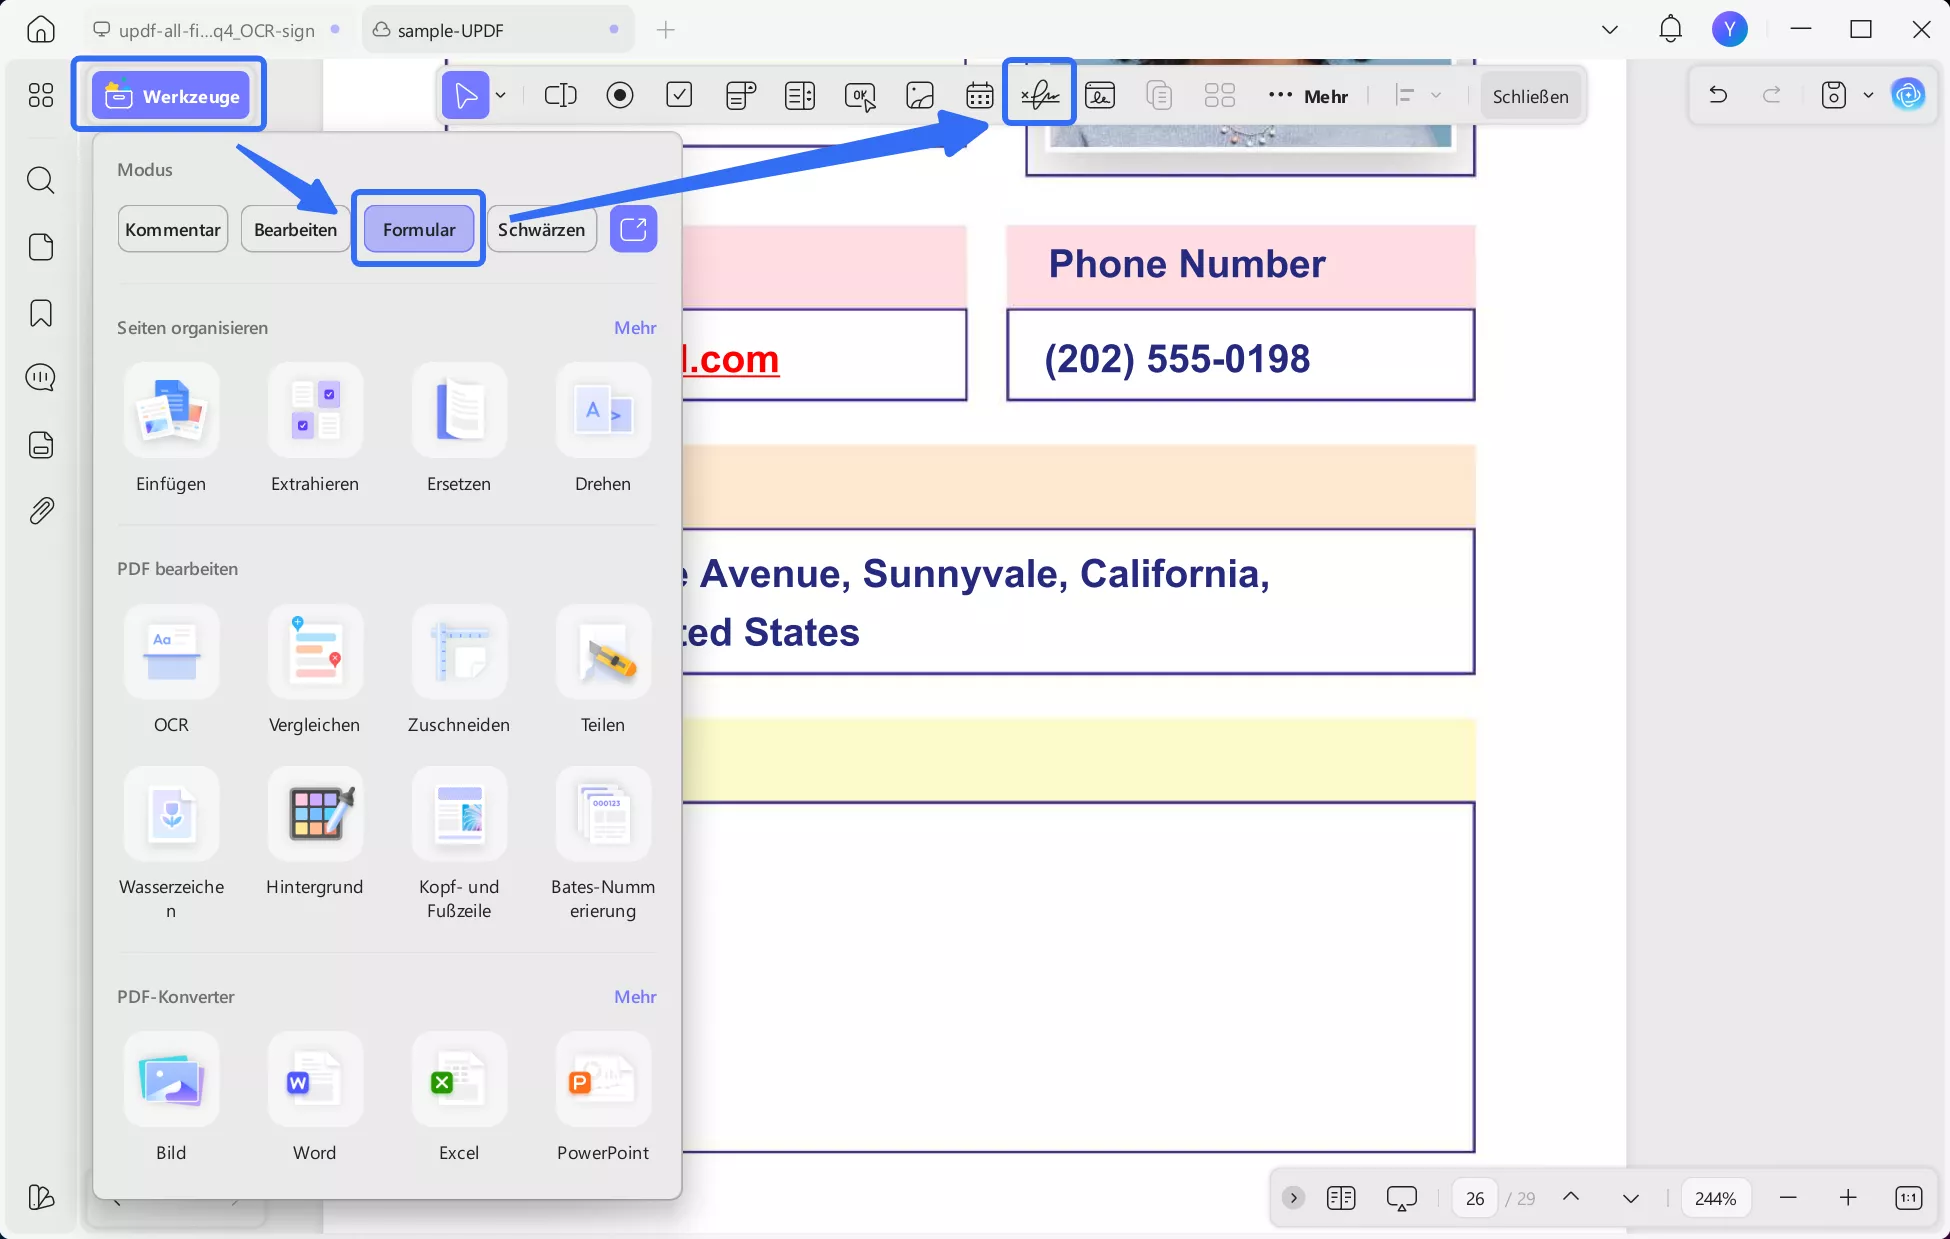Insert a date field using the calendar icon
Image resolution: width=1950 pixels, height=1239 pixels.
pos(979,96)
